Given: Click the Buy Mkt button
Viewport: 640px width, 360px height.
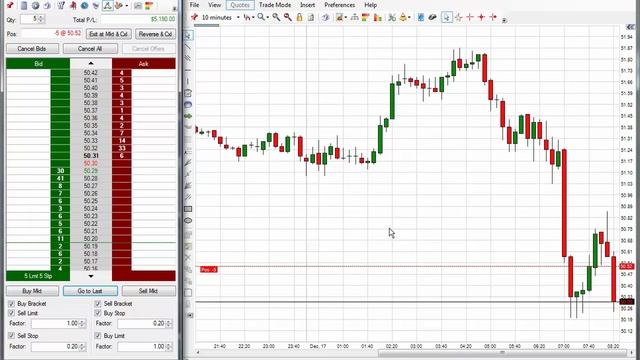Looking at the screenshot, I should pyautogui.click(x=32, y=291).
